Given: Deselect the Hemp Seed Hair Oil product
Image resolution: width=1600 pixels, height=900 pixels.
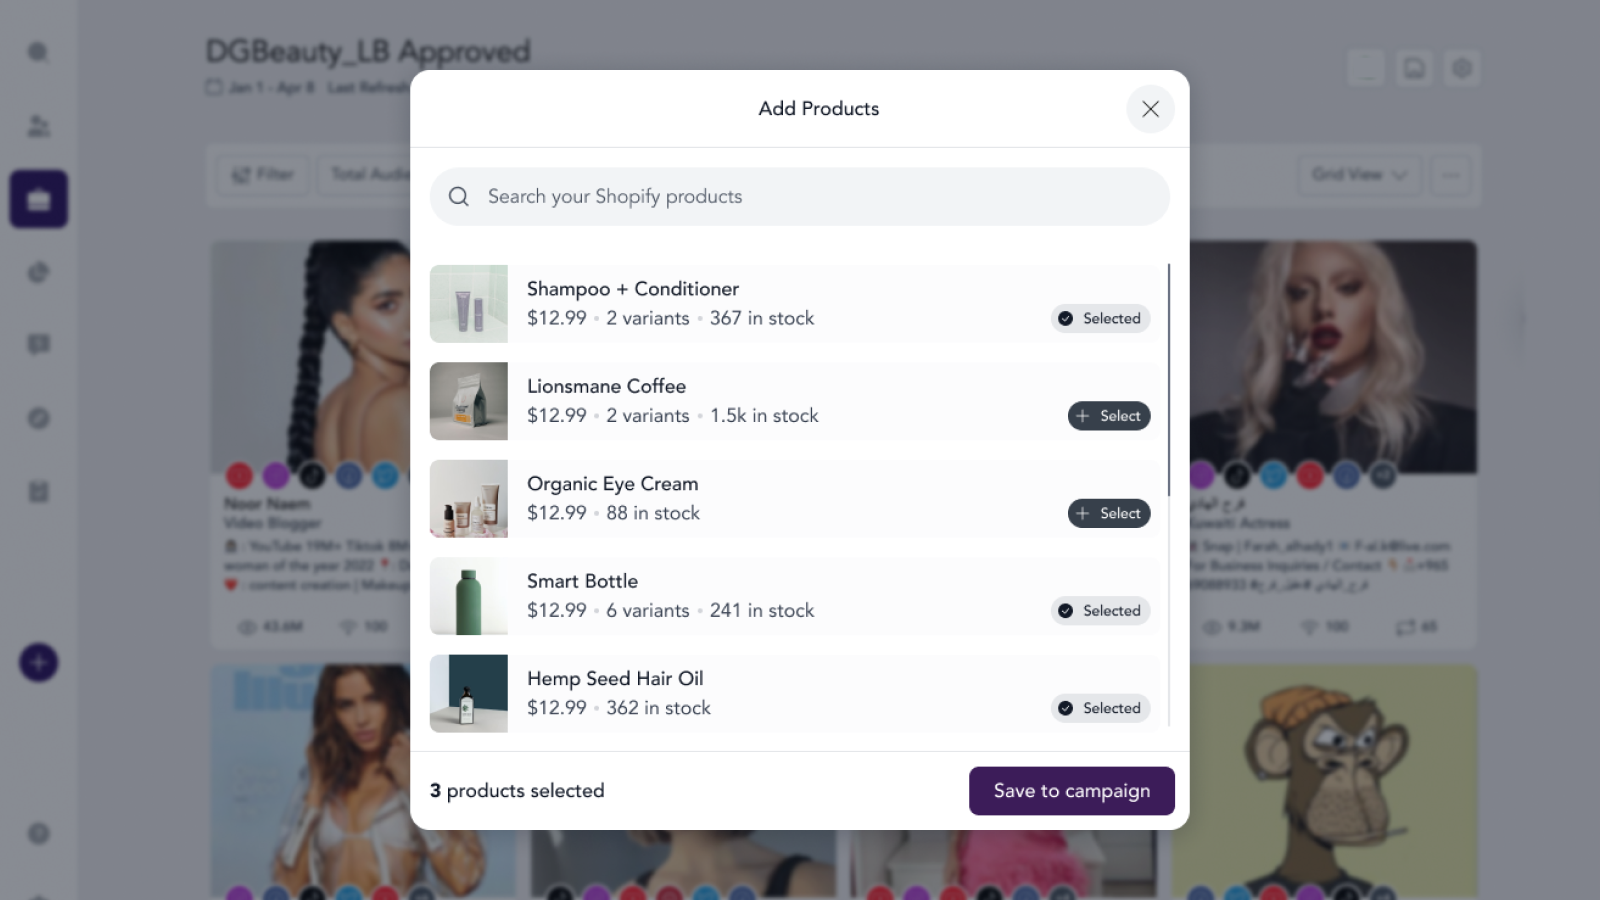Looking at the screenshot, I should 1100,708.
